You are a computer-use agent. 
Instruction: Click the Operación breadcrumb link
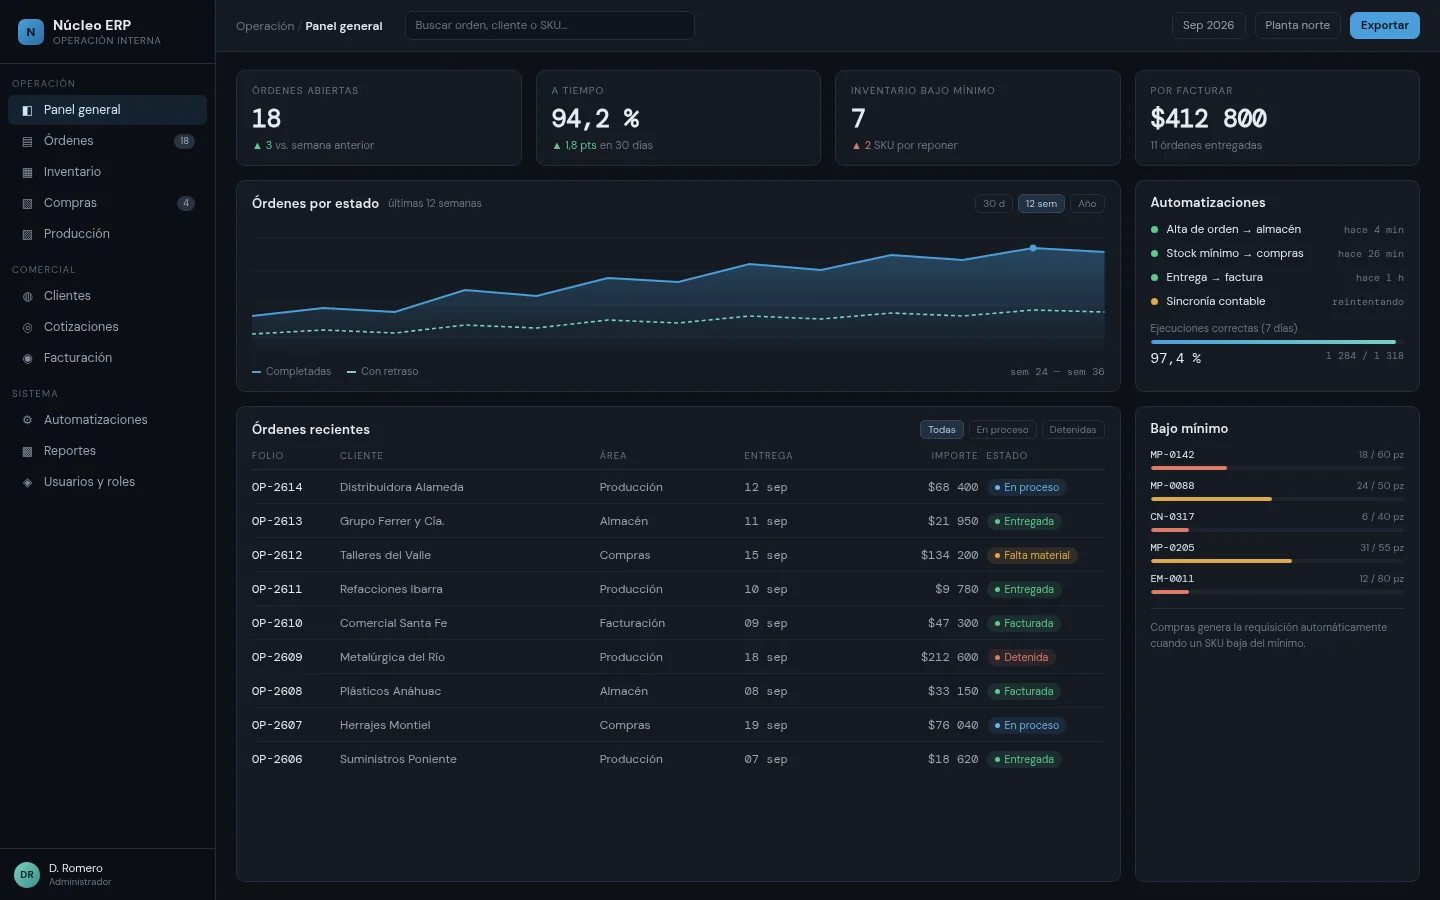click(265, 26)
